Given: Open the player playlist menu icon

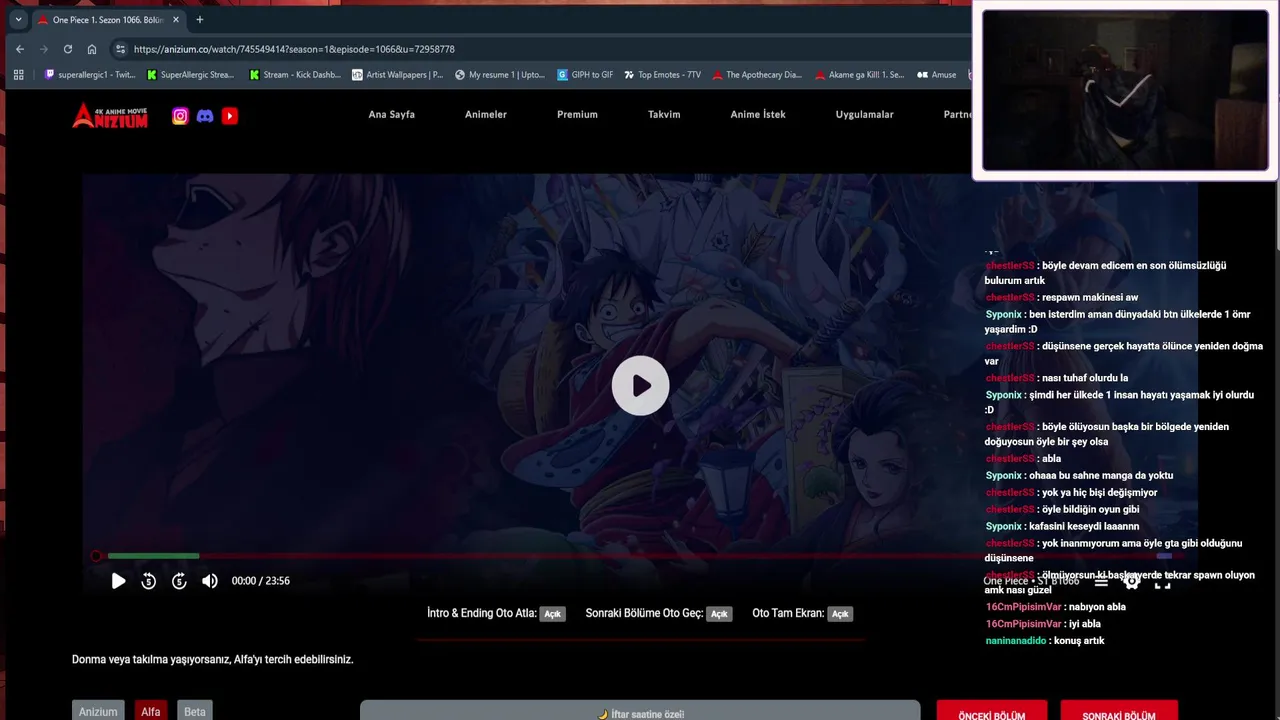Looking at the screenshot, I should (x=1101, y=581).
